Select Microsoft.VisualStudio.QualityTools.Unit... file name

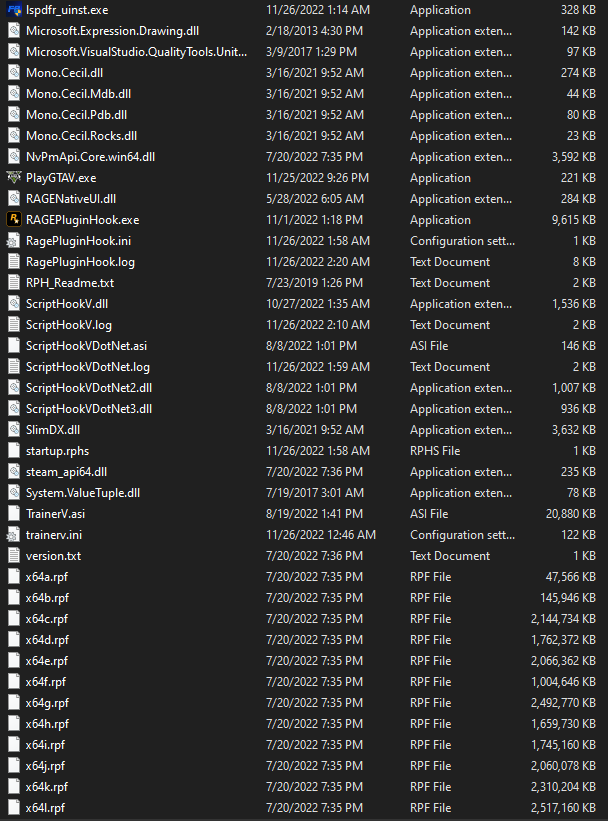(136, 52)
